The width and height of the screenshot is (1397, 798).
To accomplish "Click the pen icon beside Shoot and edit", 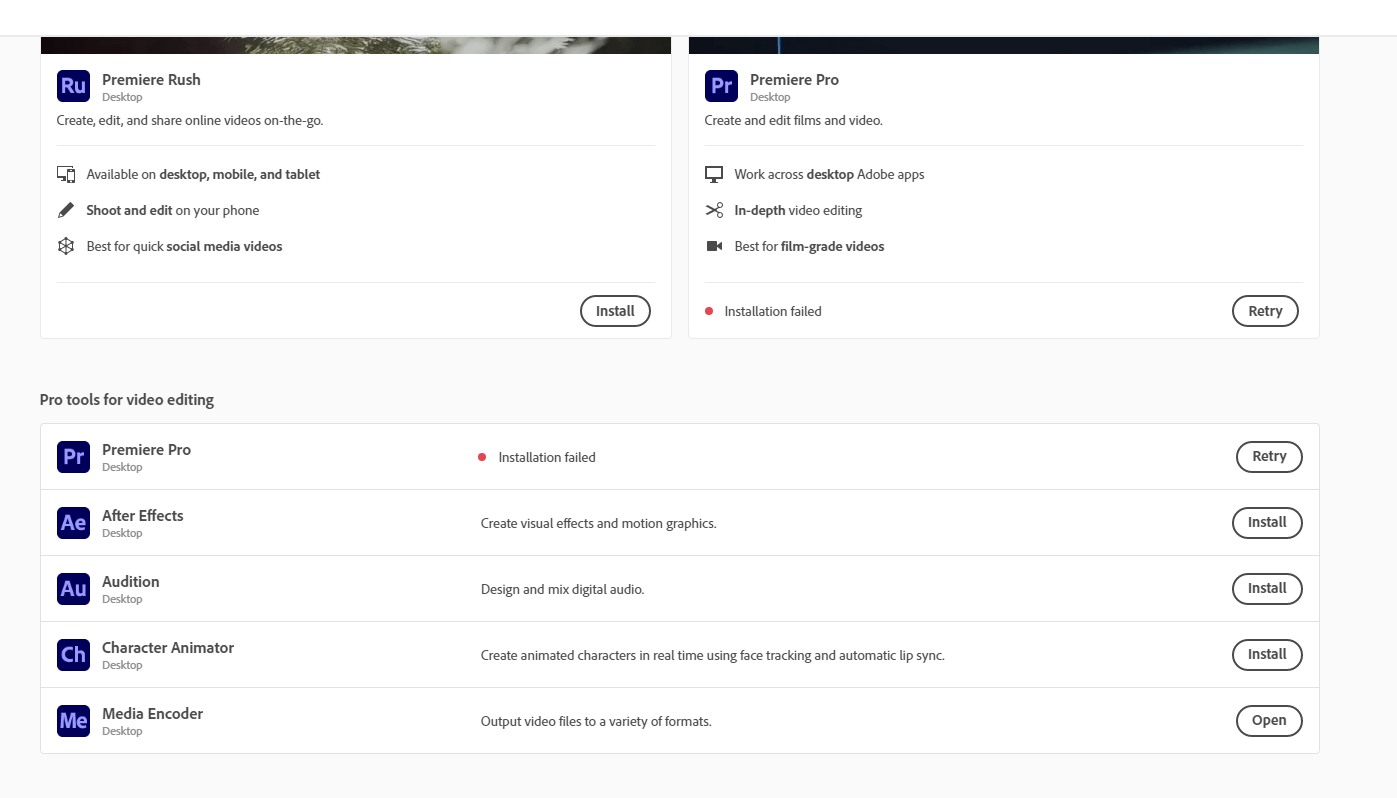I will point(65,210).
